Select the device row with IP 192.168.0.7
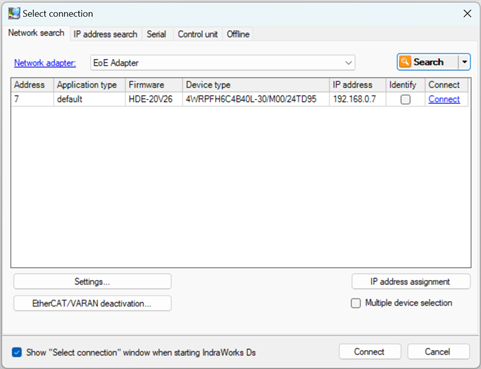 click(x=239, y=99)
